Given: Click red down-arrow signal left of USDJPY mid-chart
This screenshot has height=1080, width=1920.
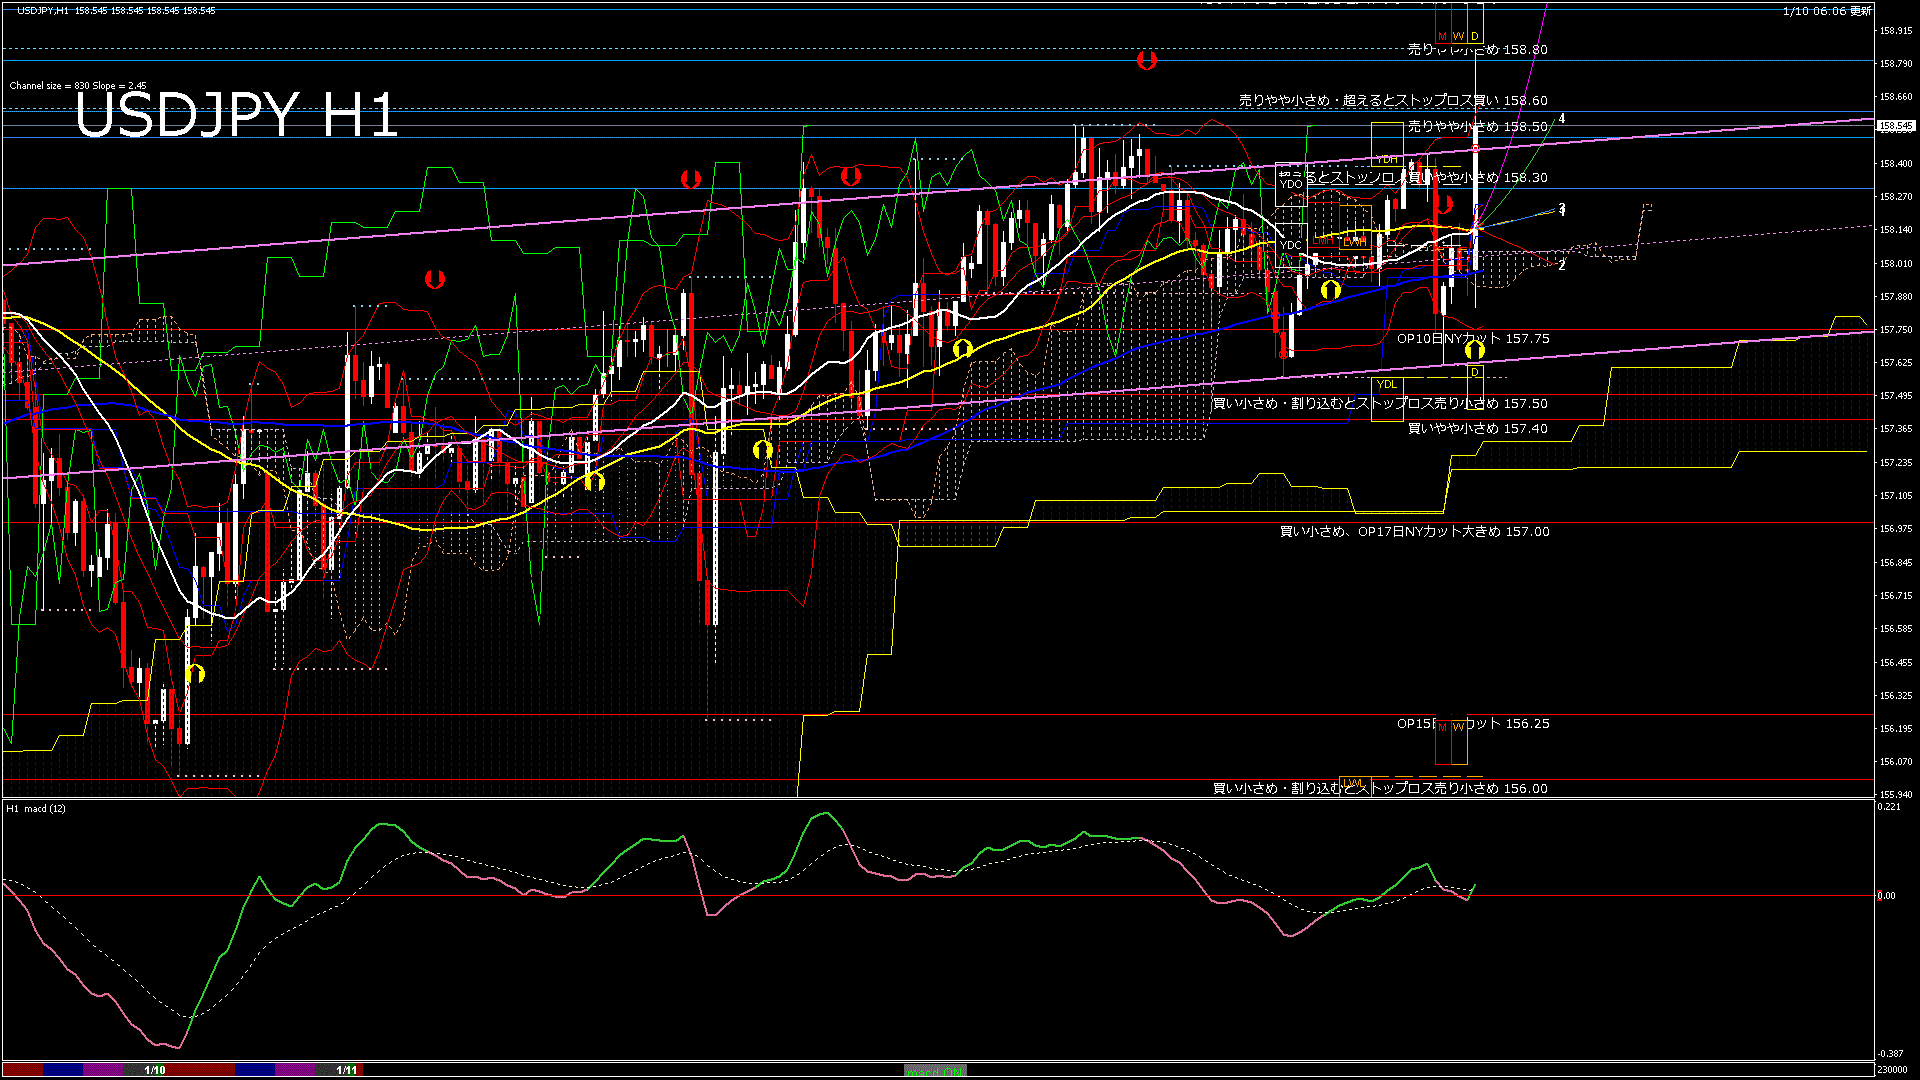Looking at the screenshot, I should point(434,279).
